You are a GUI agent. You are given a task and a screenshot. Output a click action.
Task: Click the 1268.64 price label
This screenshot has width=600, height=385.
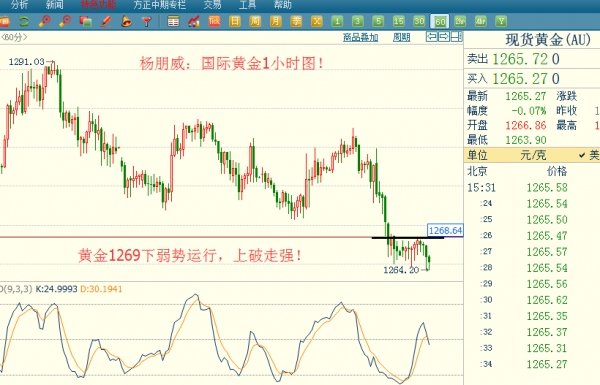445,230
